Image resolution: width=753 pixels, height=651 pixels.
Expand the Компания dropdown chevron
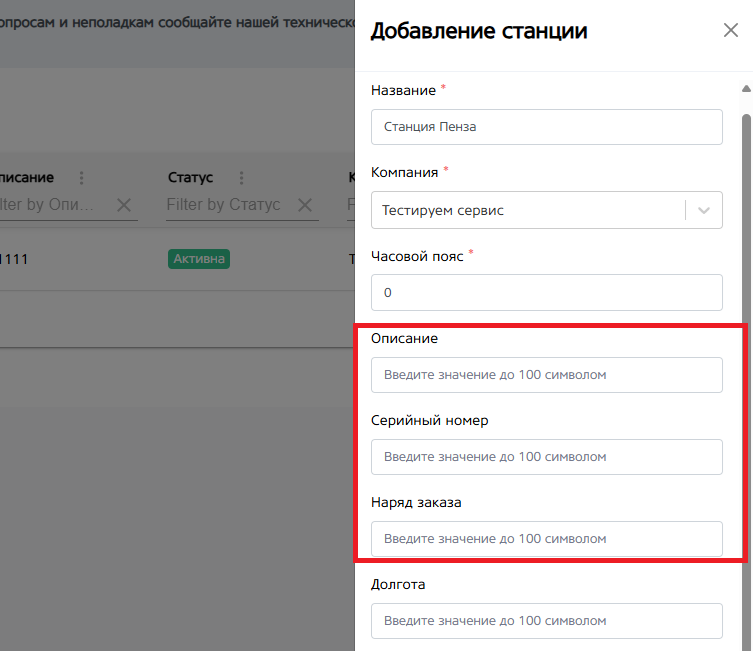(704, 211)
